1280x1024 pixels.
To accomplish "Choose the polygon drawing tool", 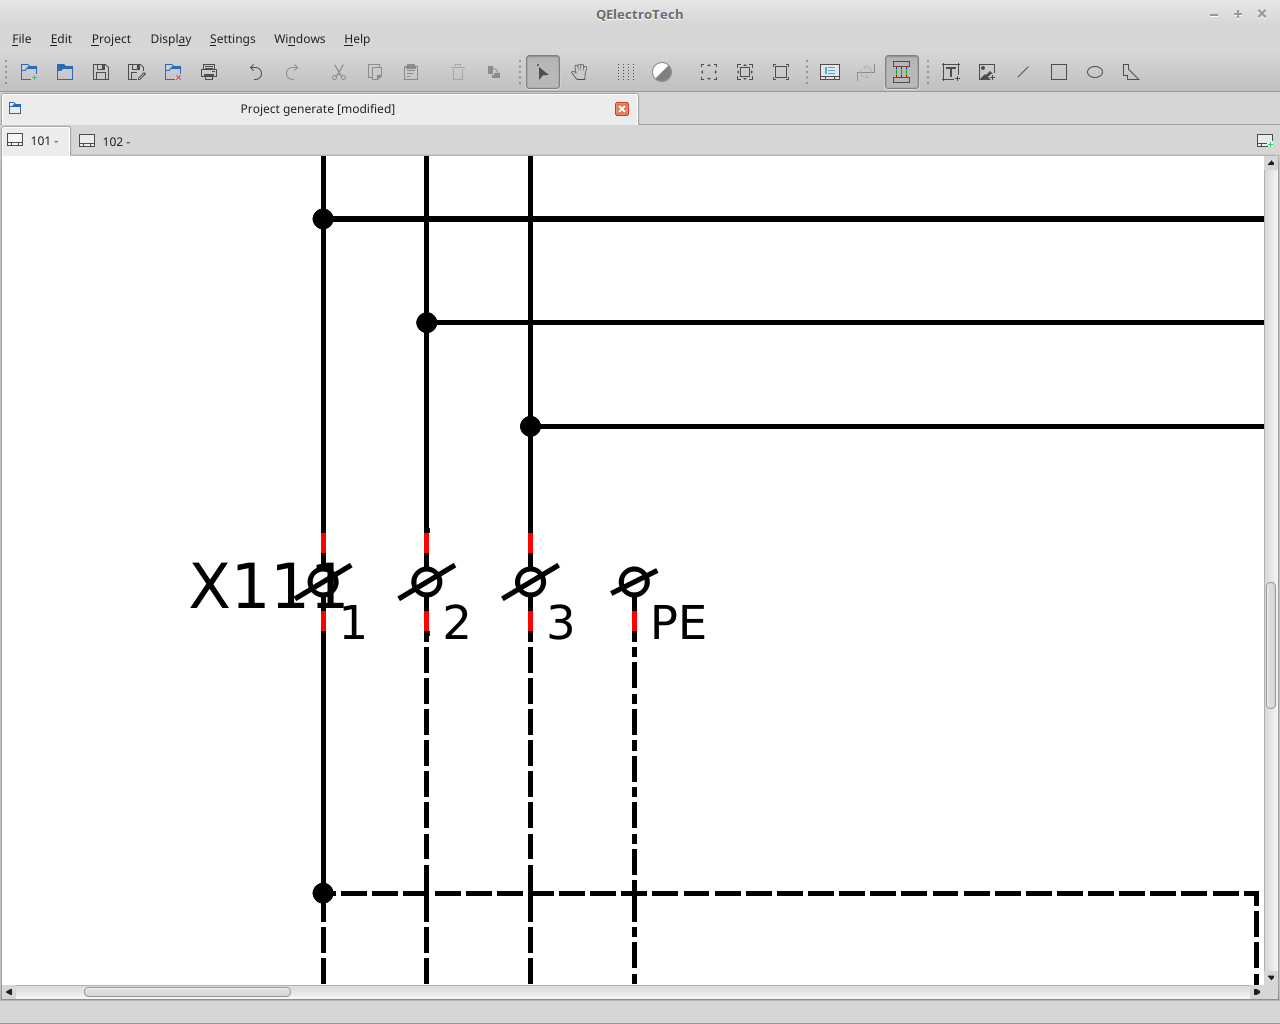I will [x=1131, y=72].
